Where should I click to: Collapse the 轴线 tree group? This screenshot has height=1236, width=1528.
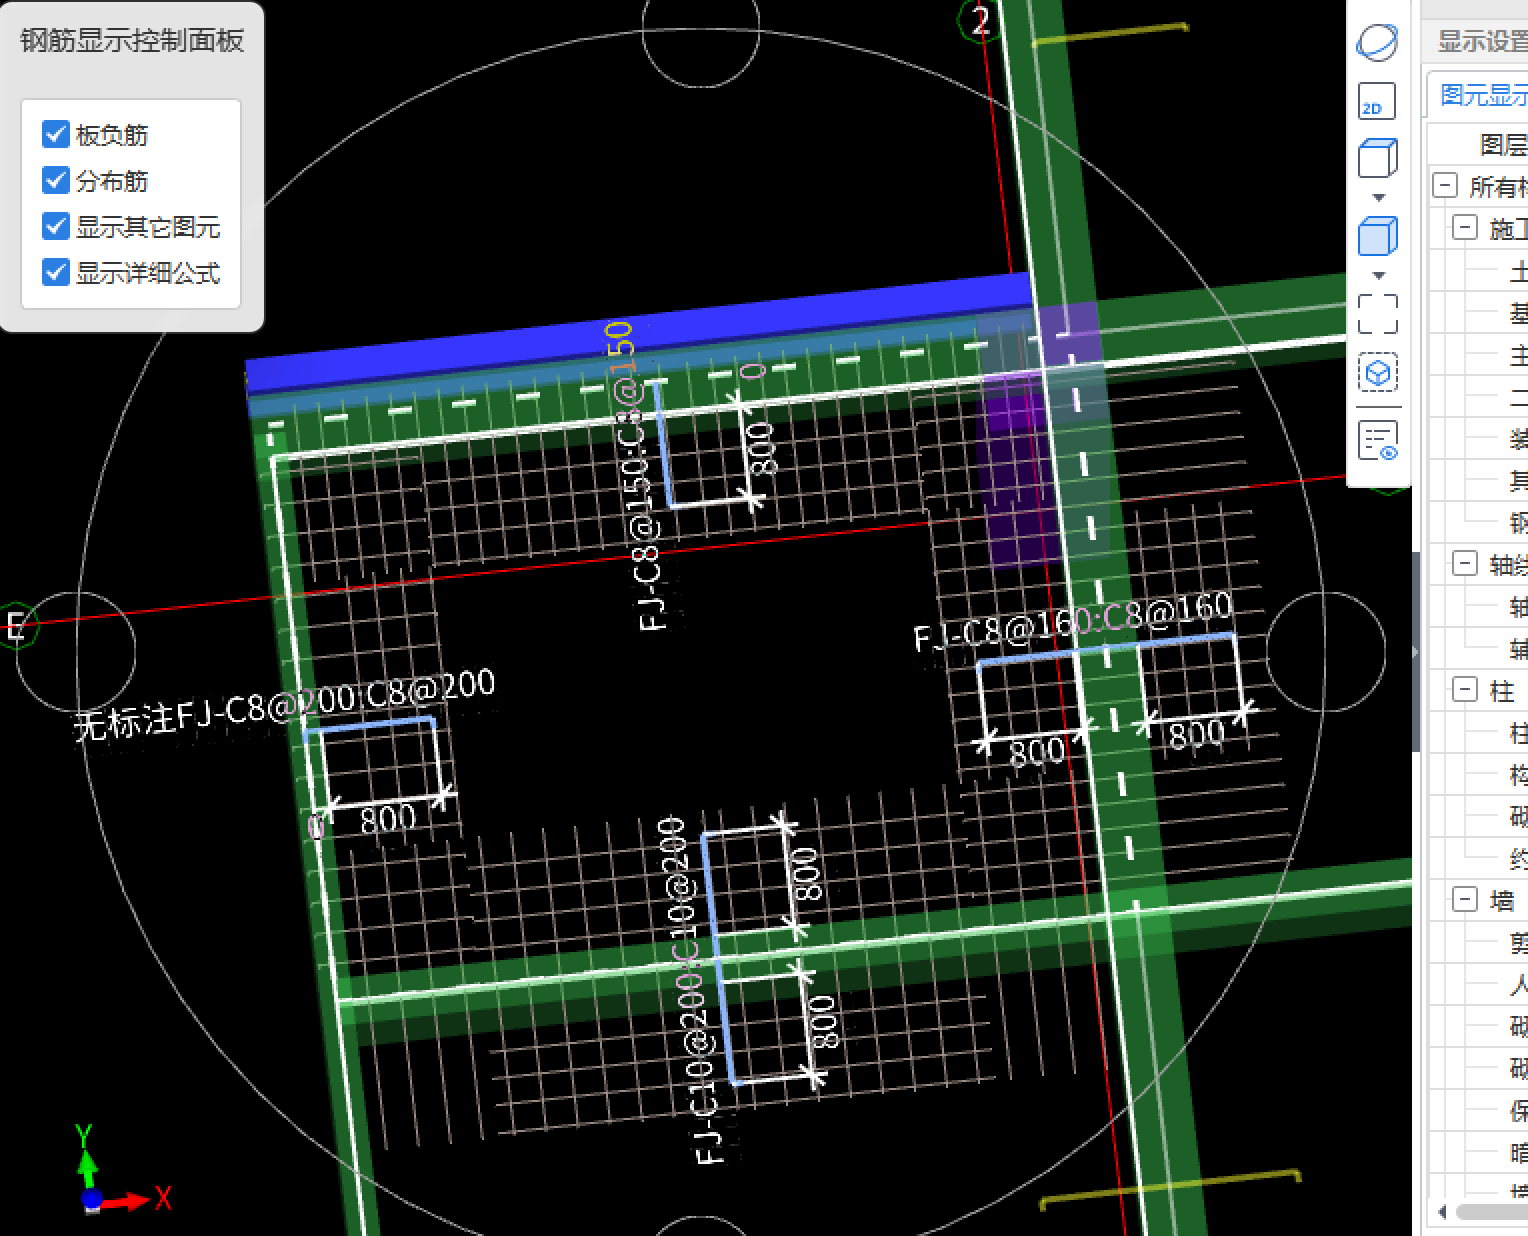click(x=1464, y=563)
